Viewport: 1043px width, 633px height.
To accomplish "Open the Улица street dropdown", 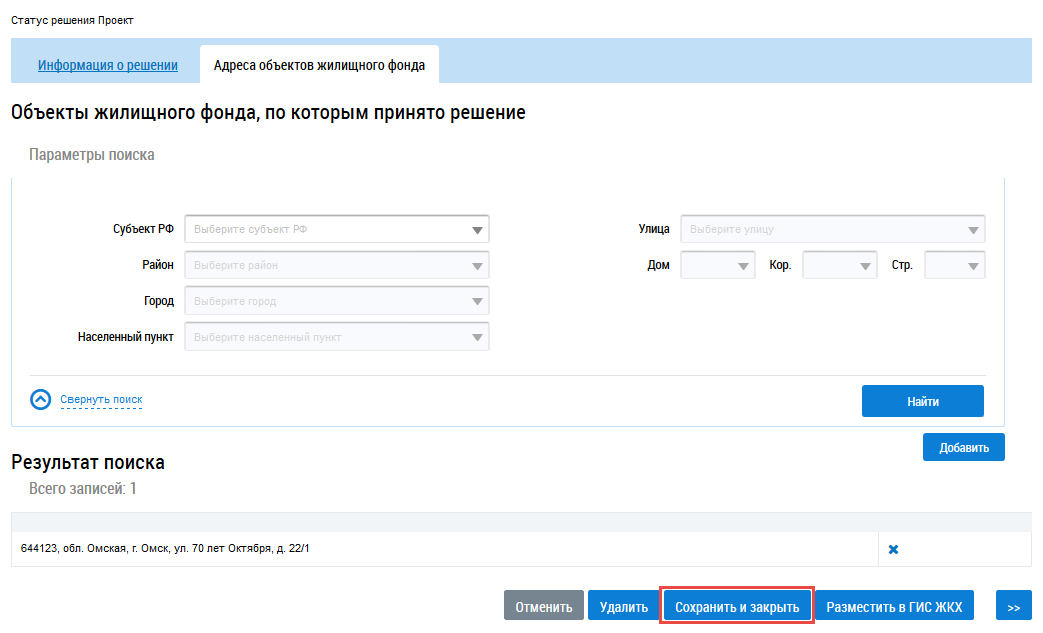I will [832, 229].
